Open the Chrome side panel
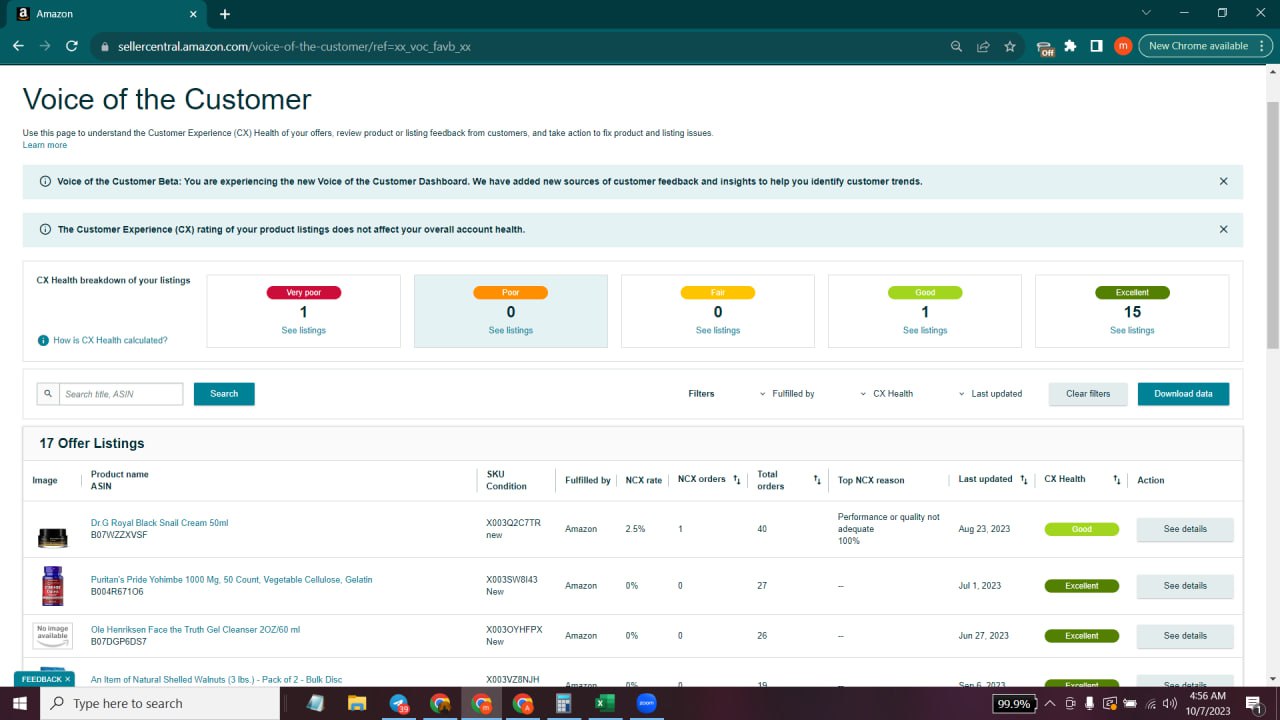Image resolution: width=1280 pixels, height=720 pixels. pos(1097,46)
